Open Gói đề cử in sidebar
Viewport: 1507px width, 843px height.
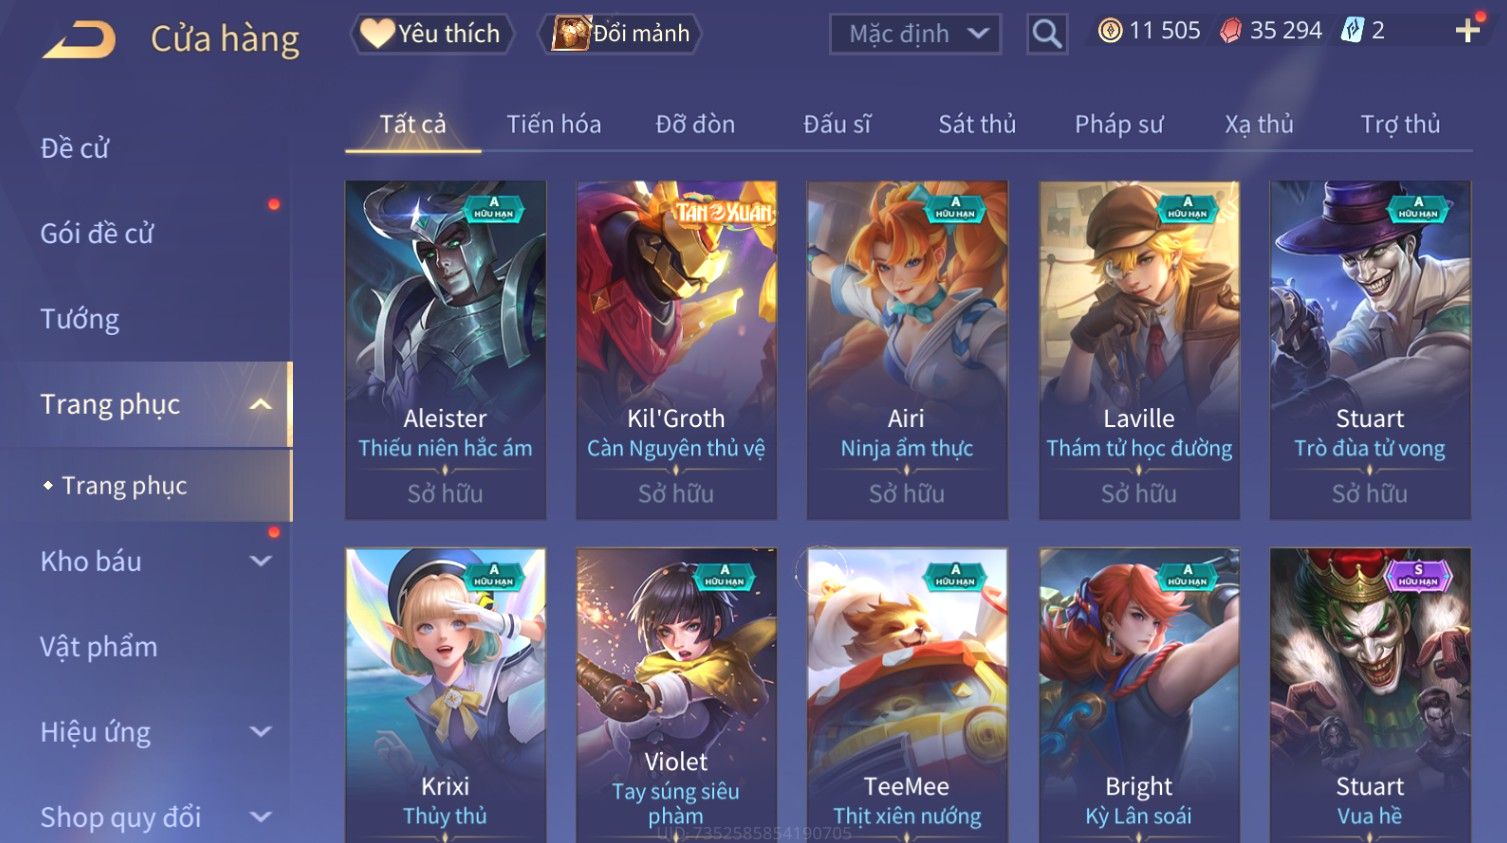[x=97, y=233]
